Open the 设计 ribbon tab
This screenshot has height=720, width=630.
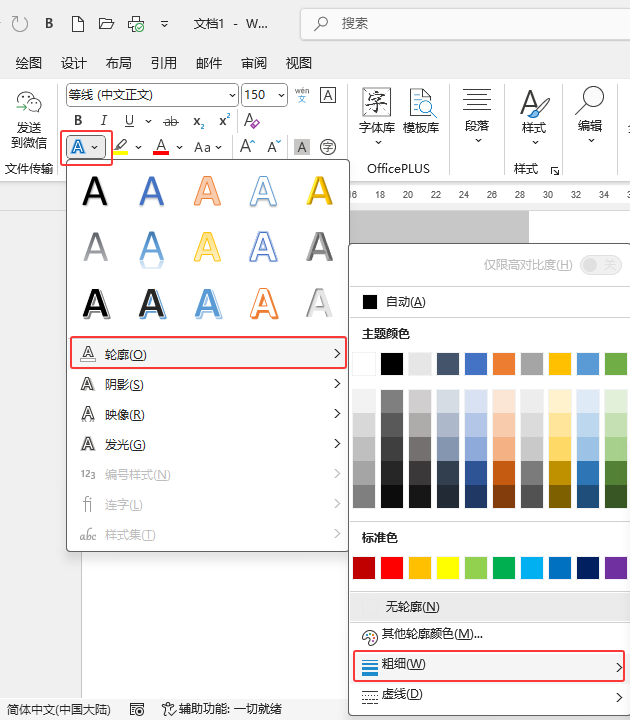click(x=73, y=63)
